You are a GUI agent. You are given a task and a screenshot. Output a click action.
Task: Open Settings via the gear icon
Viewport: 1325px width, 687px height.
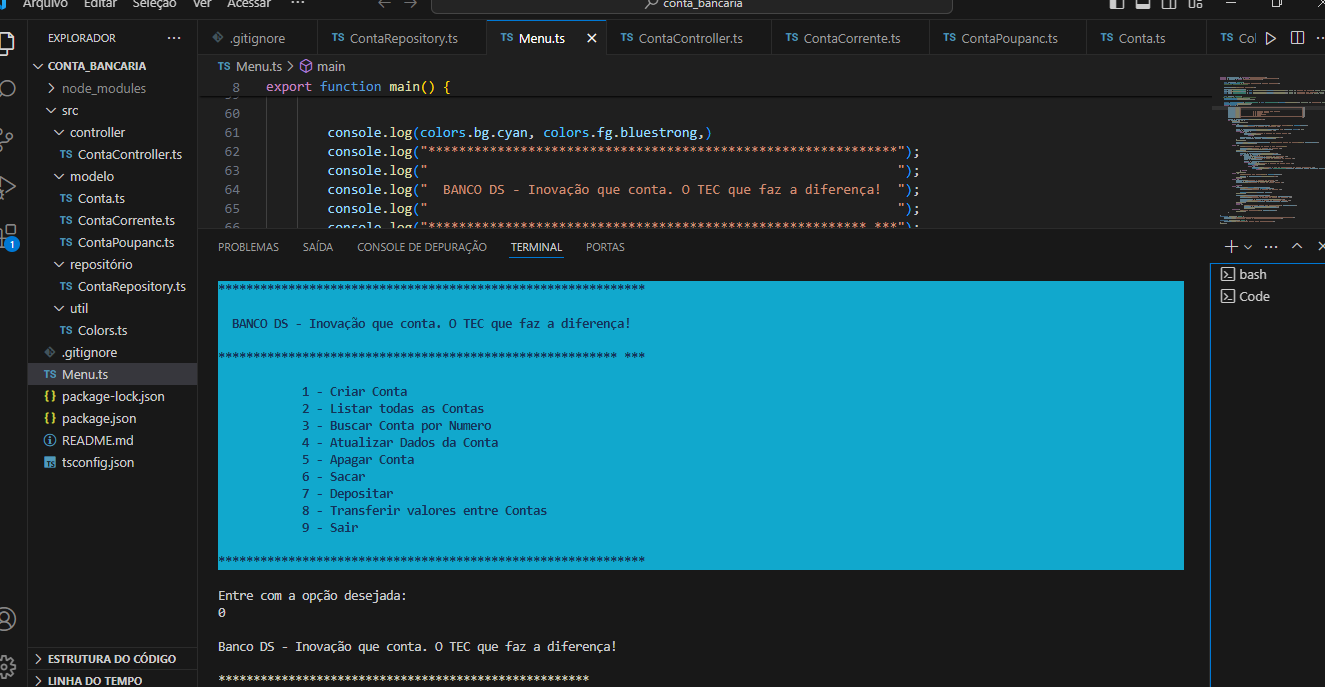pos(8,666)
